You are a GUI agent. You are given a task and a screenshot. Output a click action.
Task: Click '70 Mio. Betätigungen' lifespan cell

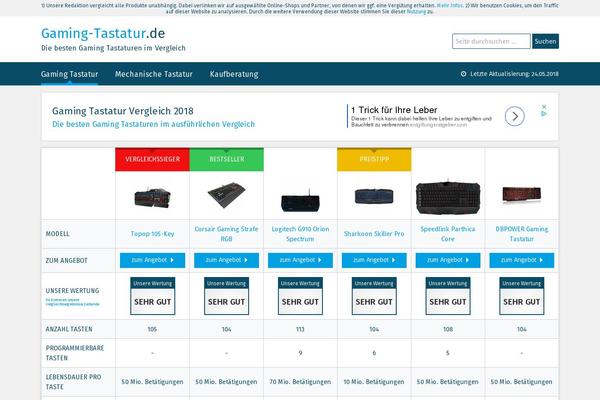pyautogui.click(x=300, y=382)
